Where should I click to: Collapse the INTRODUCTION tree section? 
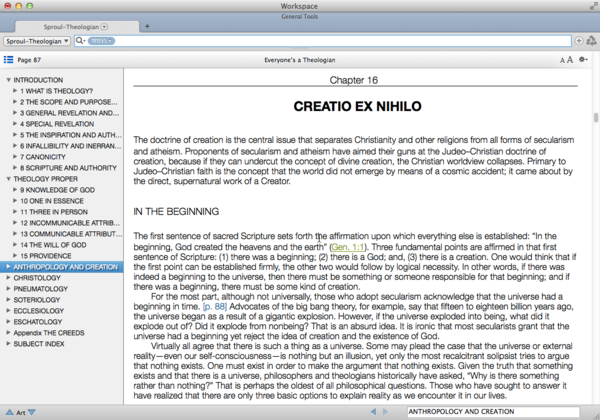[x=9, y=79]
